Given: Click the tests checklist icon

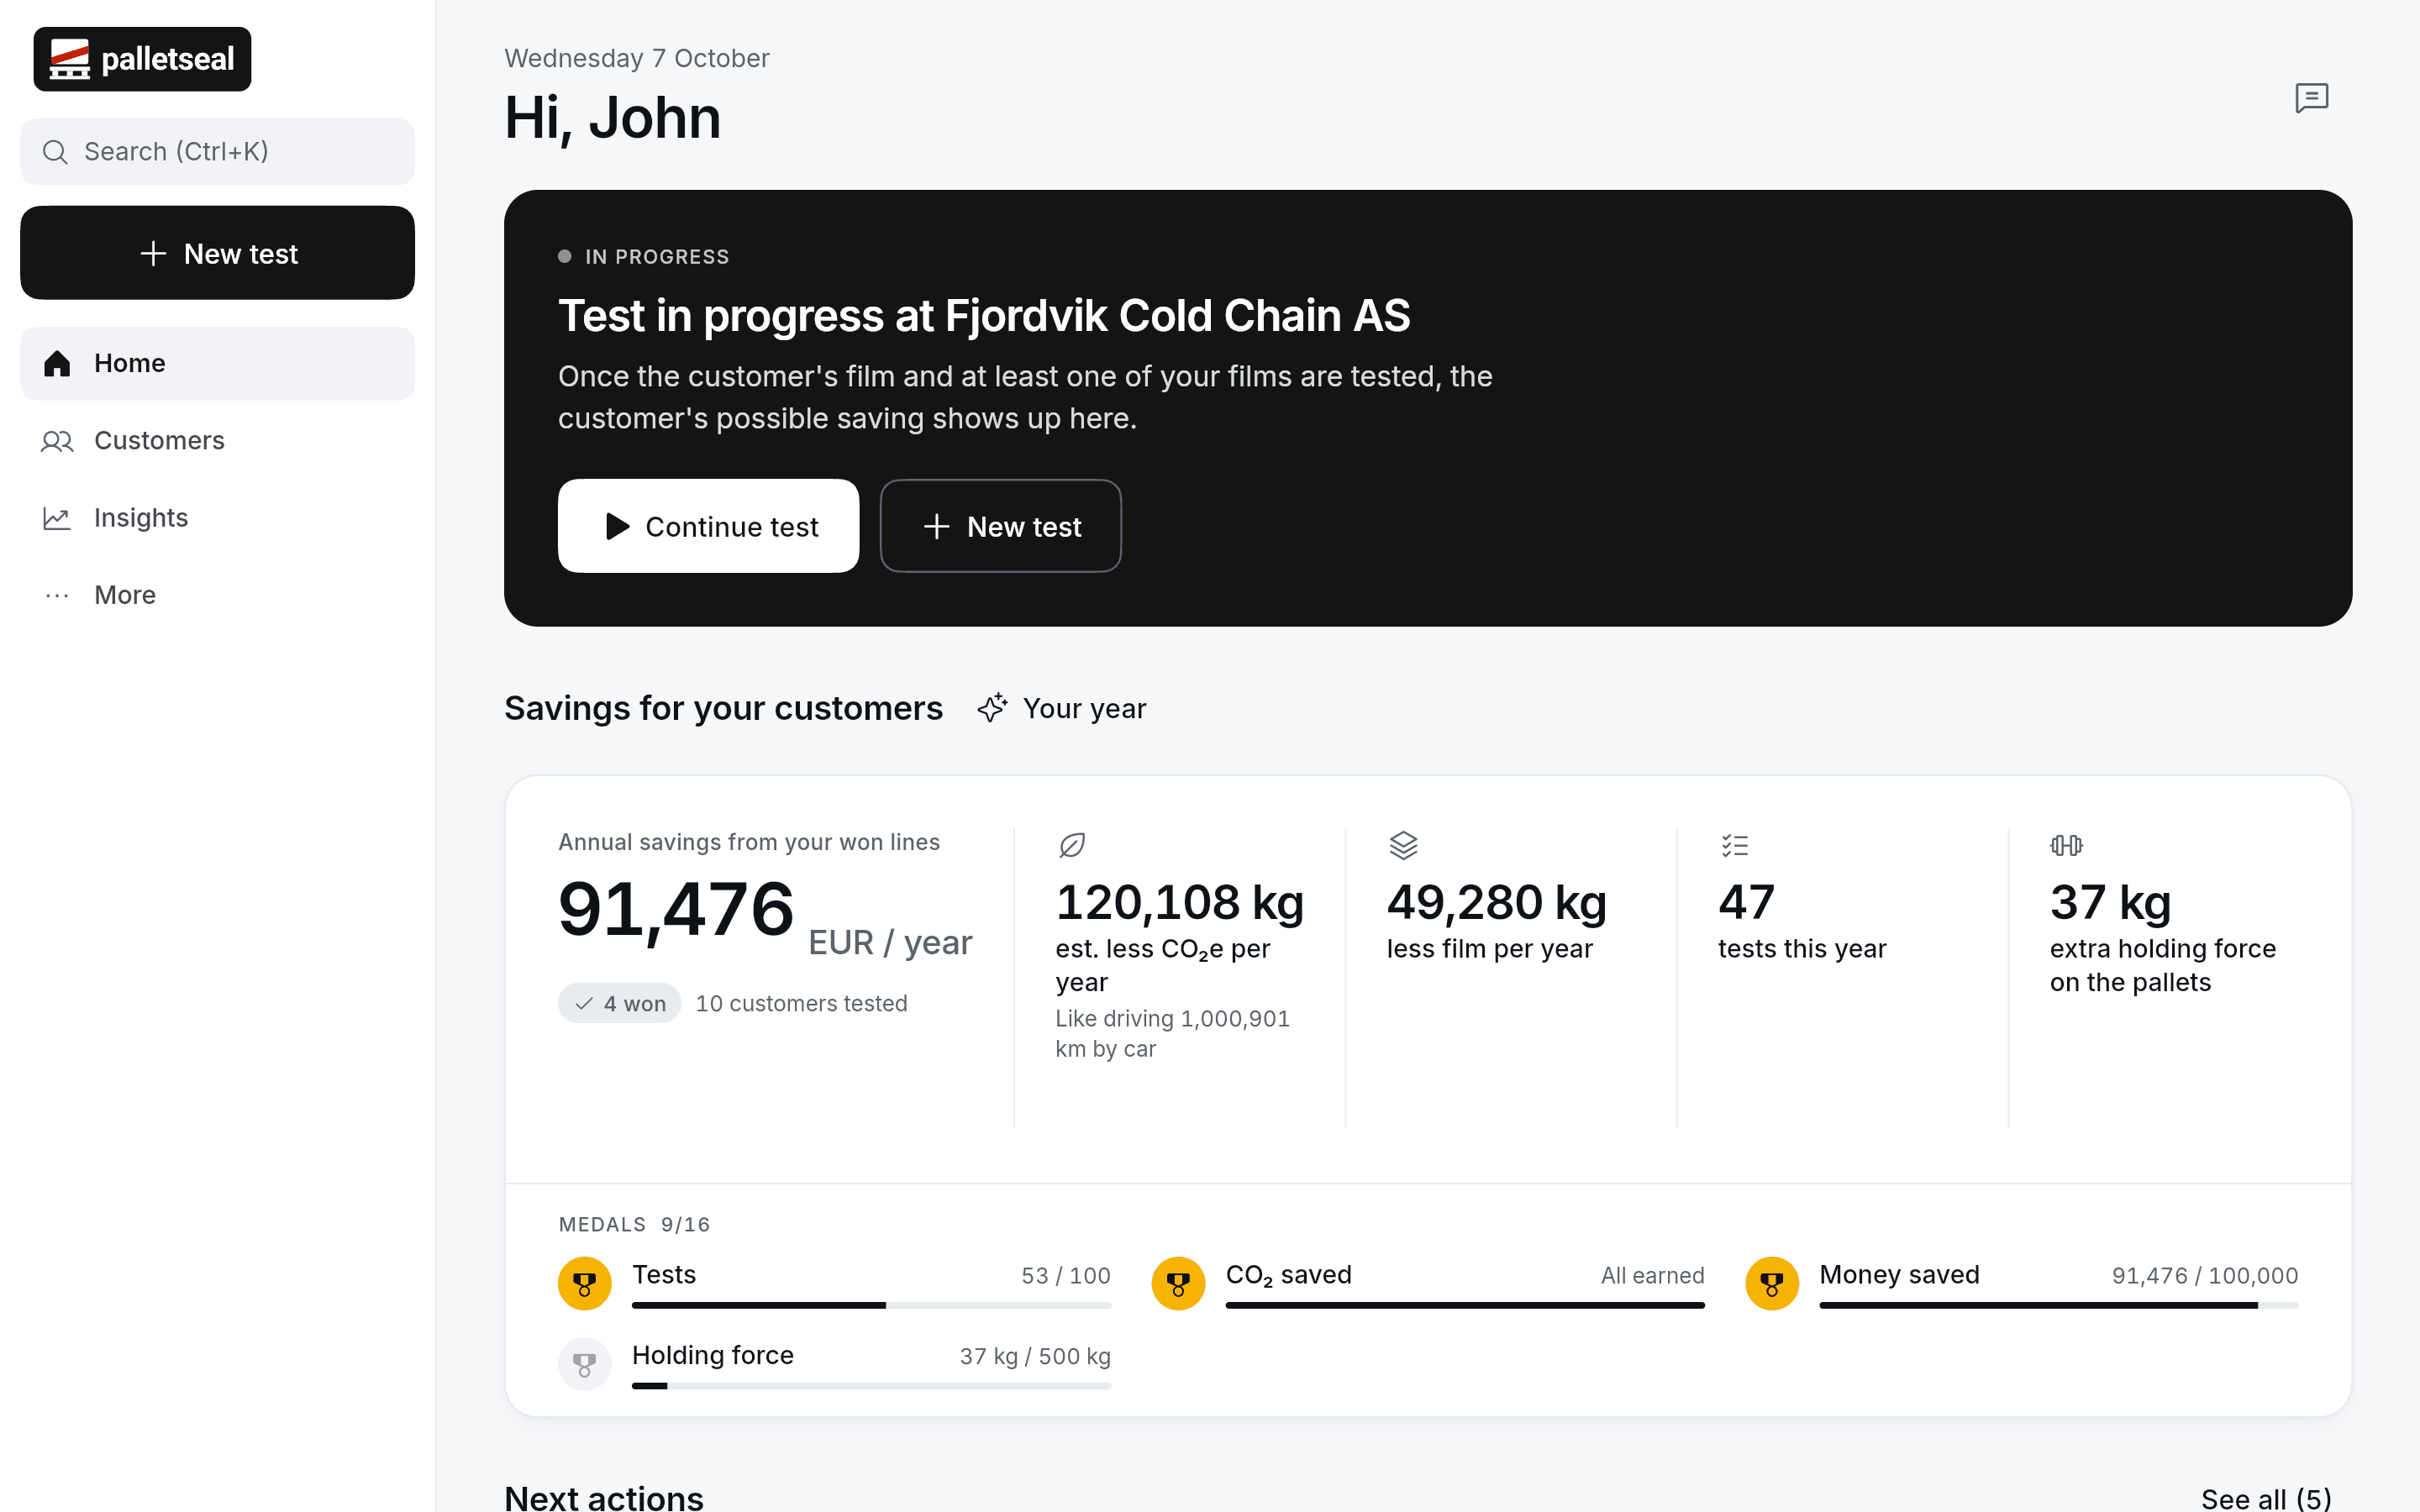Looking at the screenshot, I should (x=1735, y=845).
